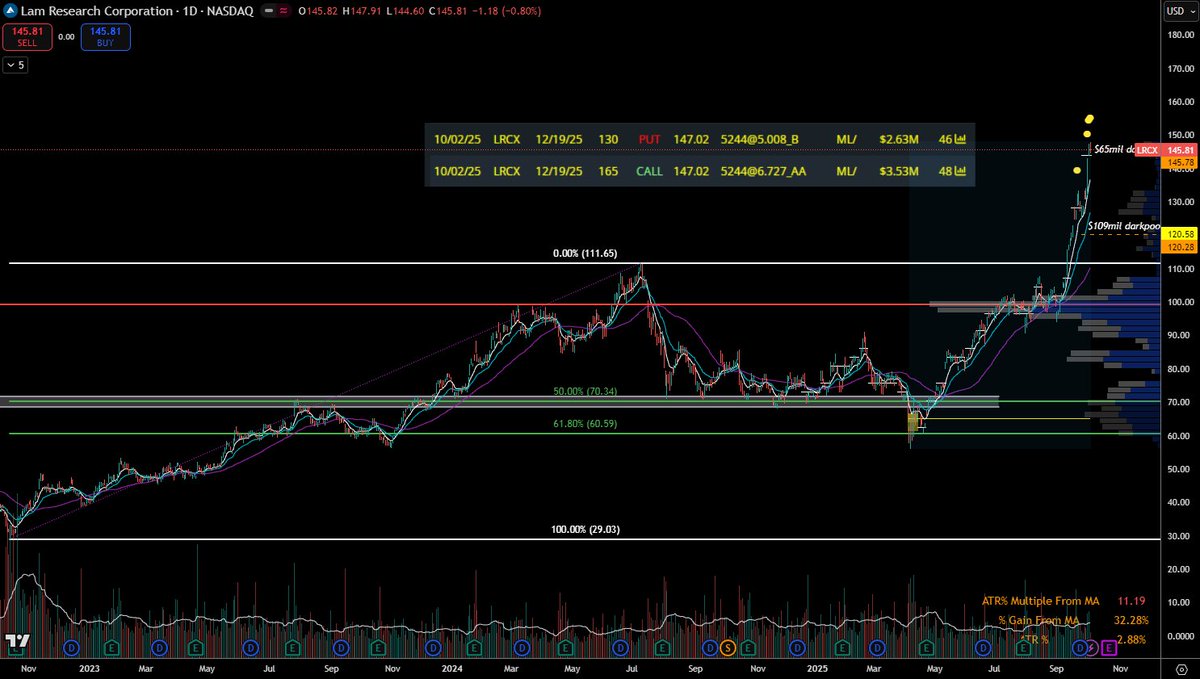This screenshot has width=1200, height=679.
Task: Click the yellow 120.58 price axis label
Action: [x=1179, y=233]
